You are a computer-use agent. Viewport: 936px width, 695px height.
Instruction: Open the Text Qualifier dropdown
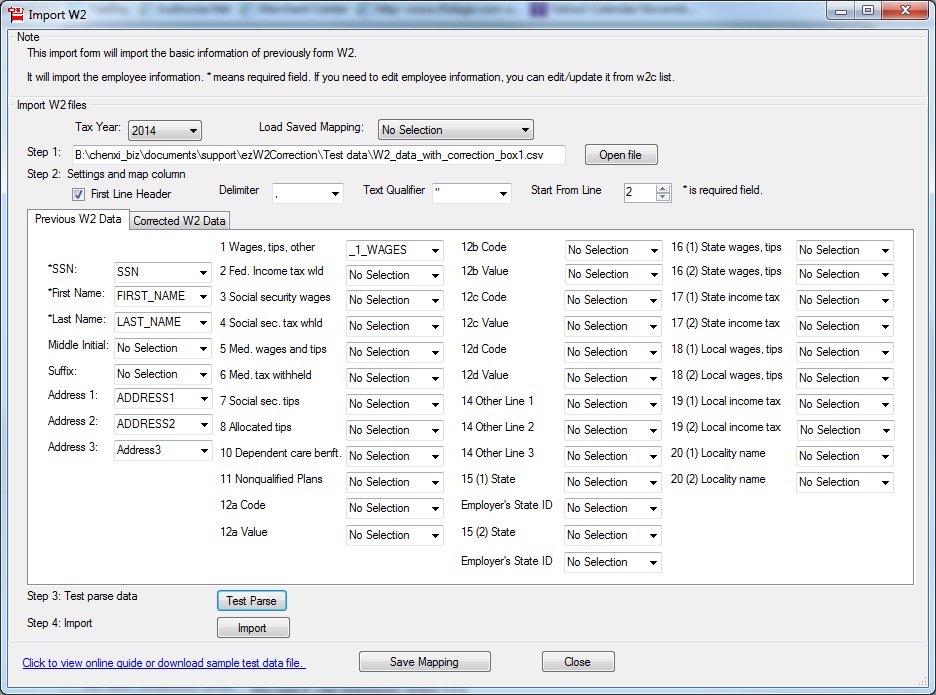pos(471,193)
